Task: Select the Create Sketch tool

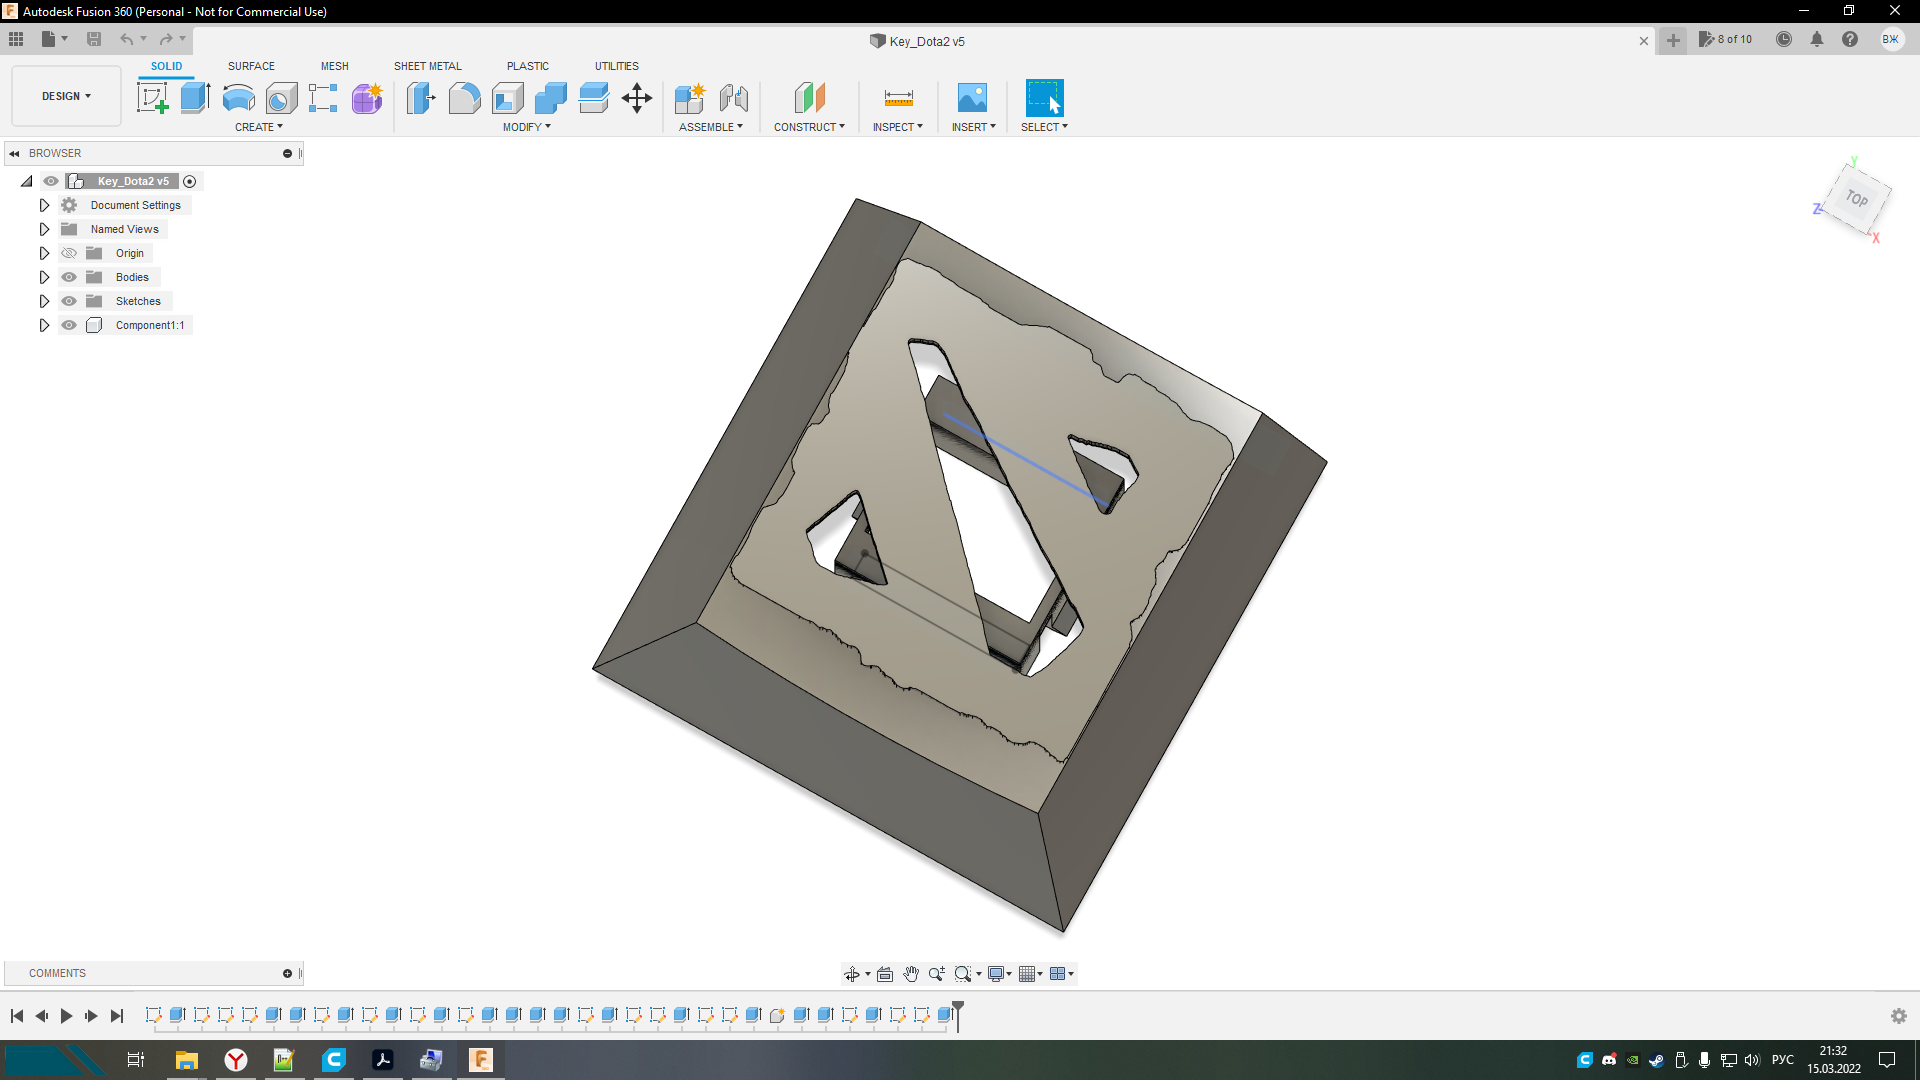Action: [152, 98]
